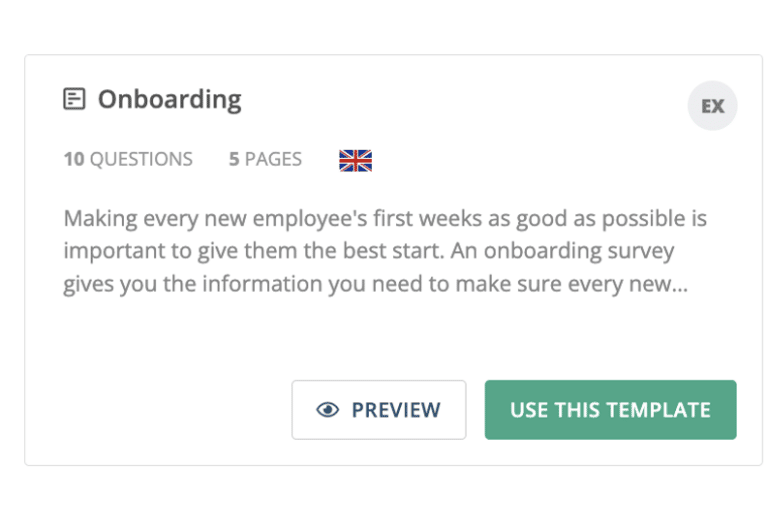Click the template description paragraph
The image size is (768, 531).
[385, 251]
